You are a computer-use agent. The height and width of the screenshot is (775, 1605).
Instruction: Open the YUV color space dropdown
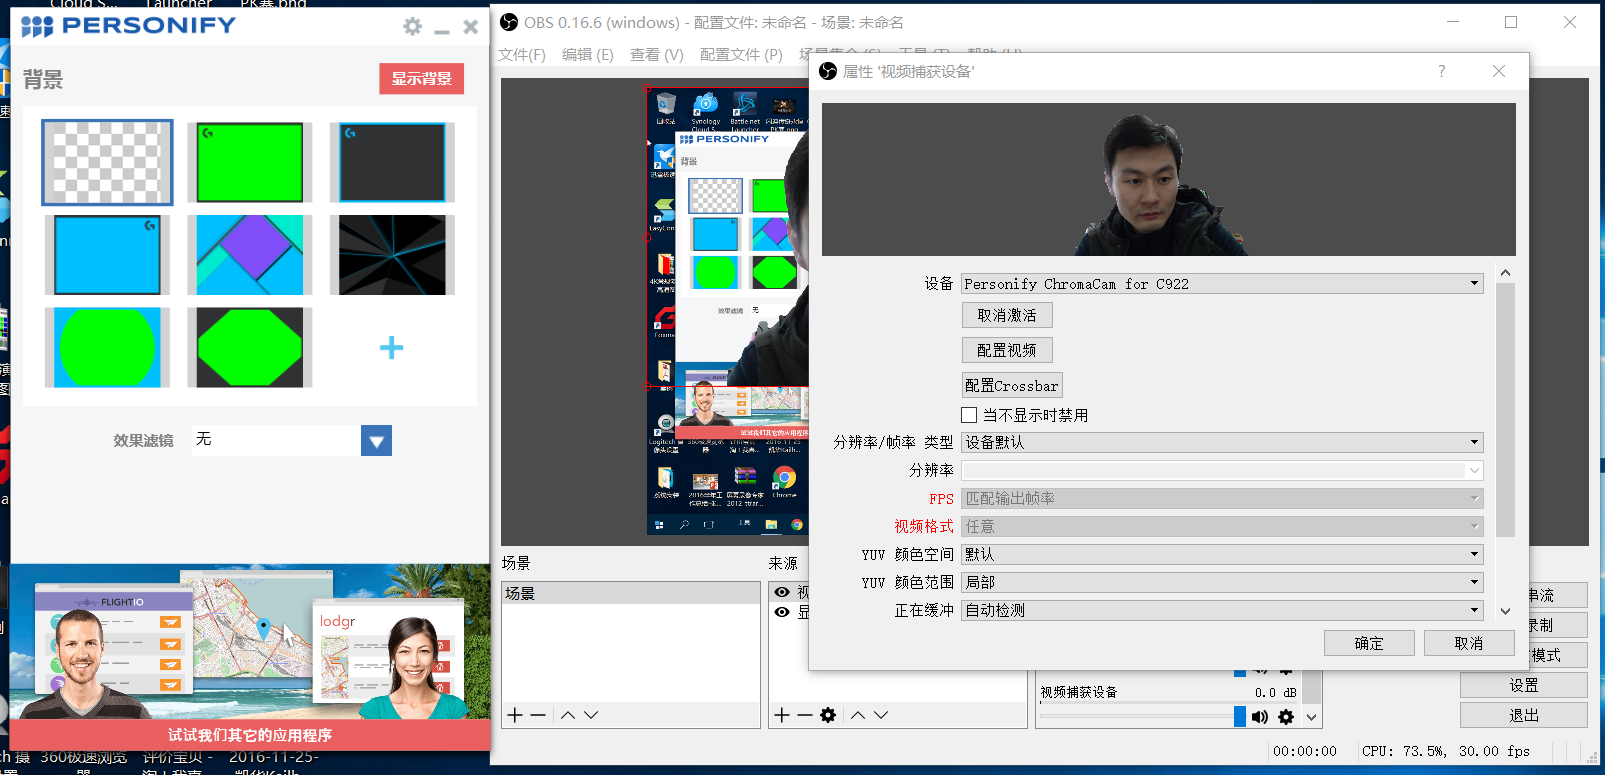tap(1222, 554)
